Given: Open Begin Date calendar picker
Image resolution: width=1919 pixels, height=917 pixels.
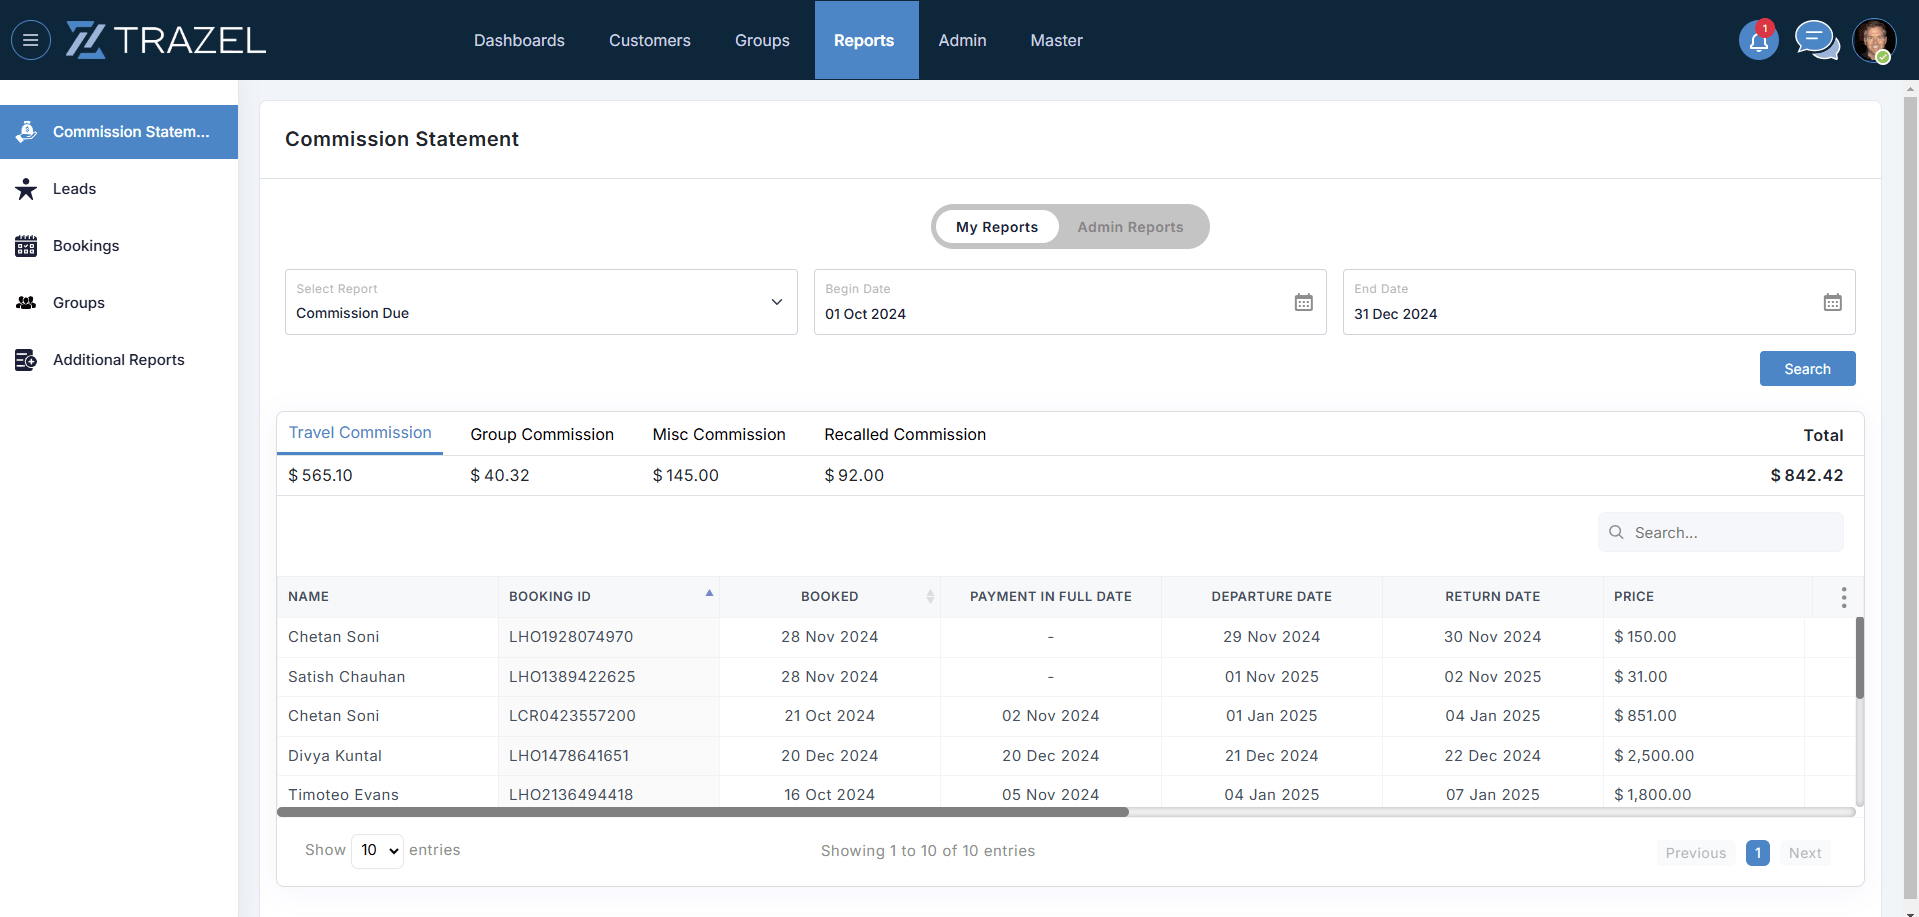Looking at the screenshot, I should (x=1303, y=302).
